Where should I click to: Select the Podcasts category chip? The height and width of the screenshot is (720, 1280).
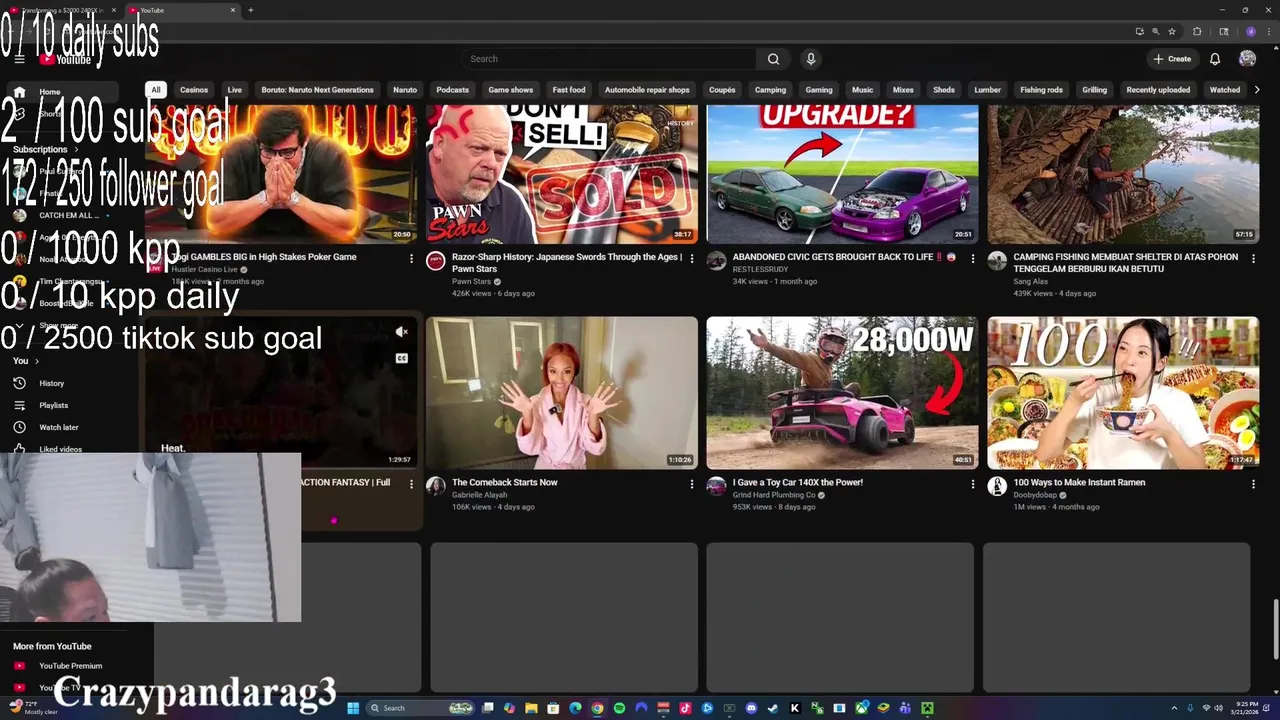point(452,89)
